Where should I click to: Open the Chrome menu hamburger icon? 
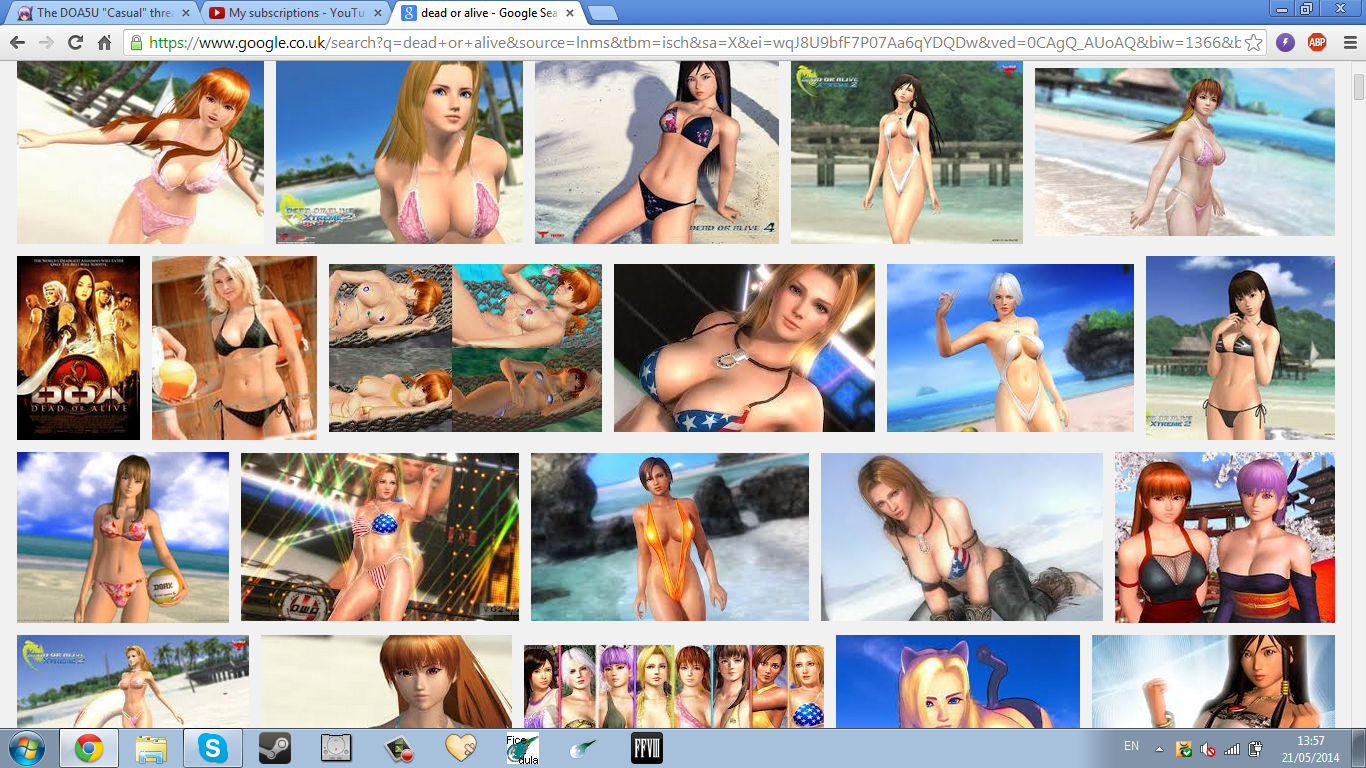tap(1347, 43)
